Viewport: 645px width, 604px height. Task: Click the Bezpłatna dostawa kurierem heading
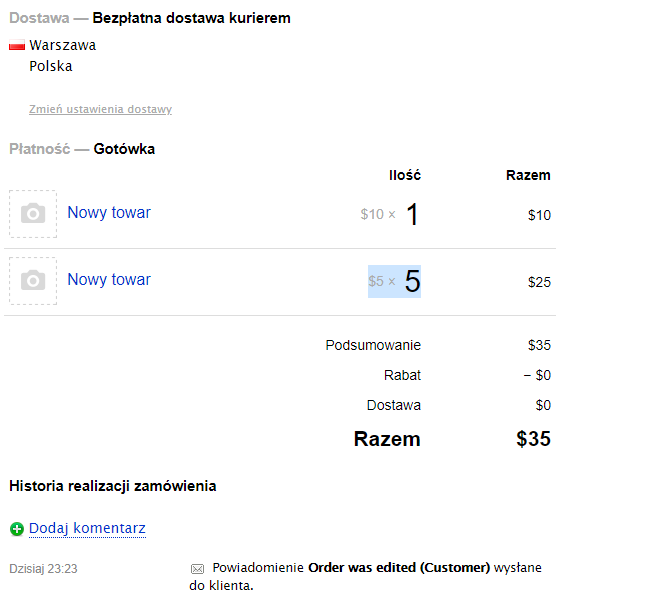[192, 18]
